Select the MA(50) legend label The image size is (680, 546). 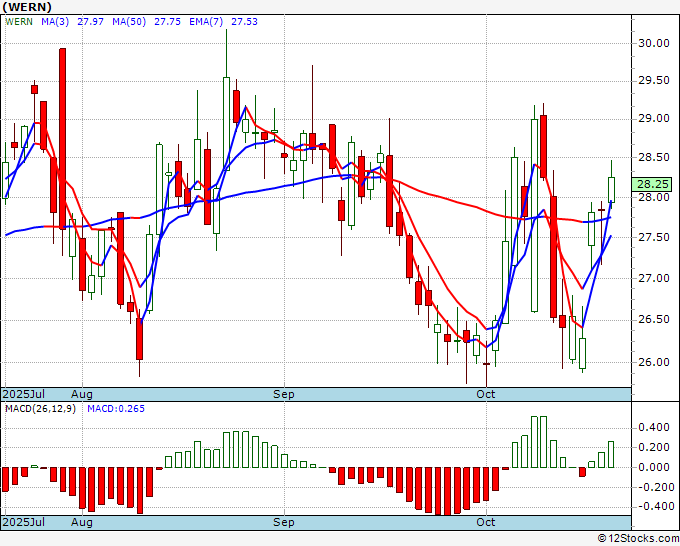tap(129, 22)
